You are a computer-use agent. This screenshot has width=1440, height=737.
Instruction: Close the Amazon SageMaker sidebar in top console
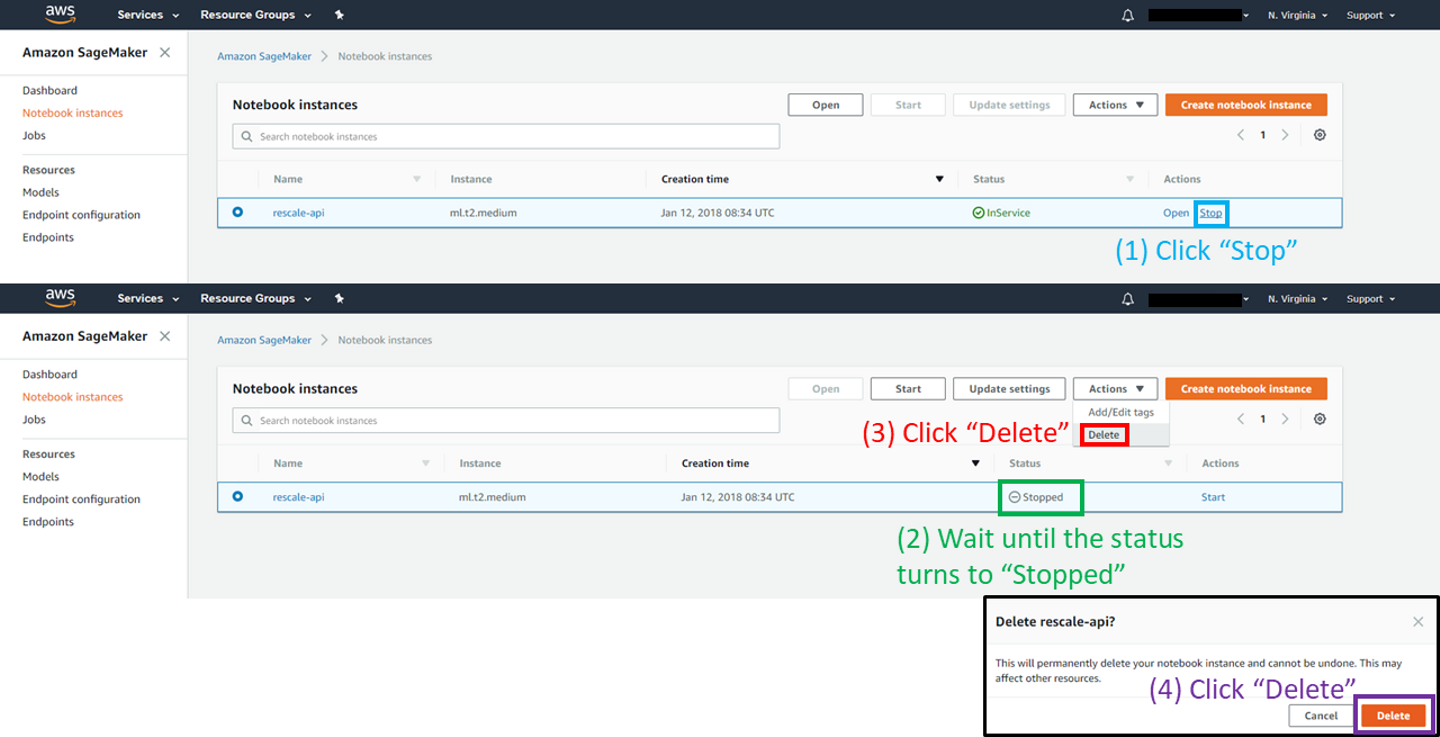click(165, 52)
